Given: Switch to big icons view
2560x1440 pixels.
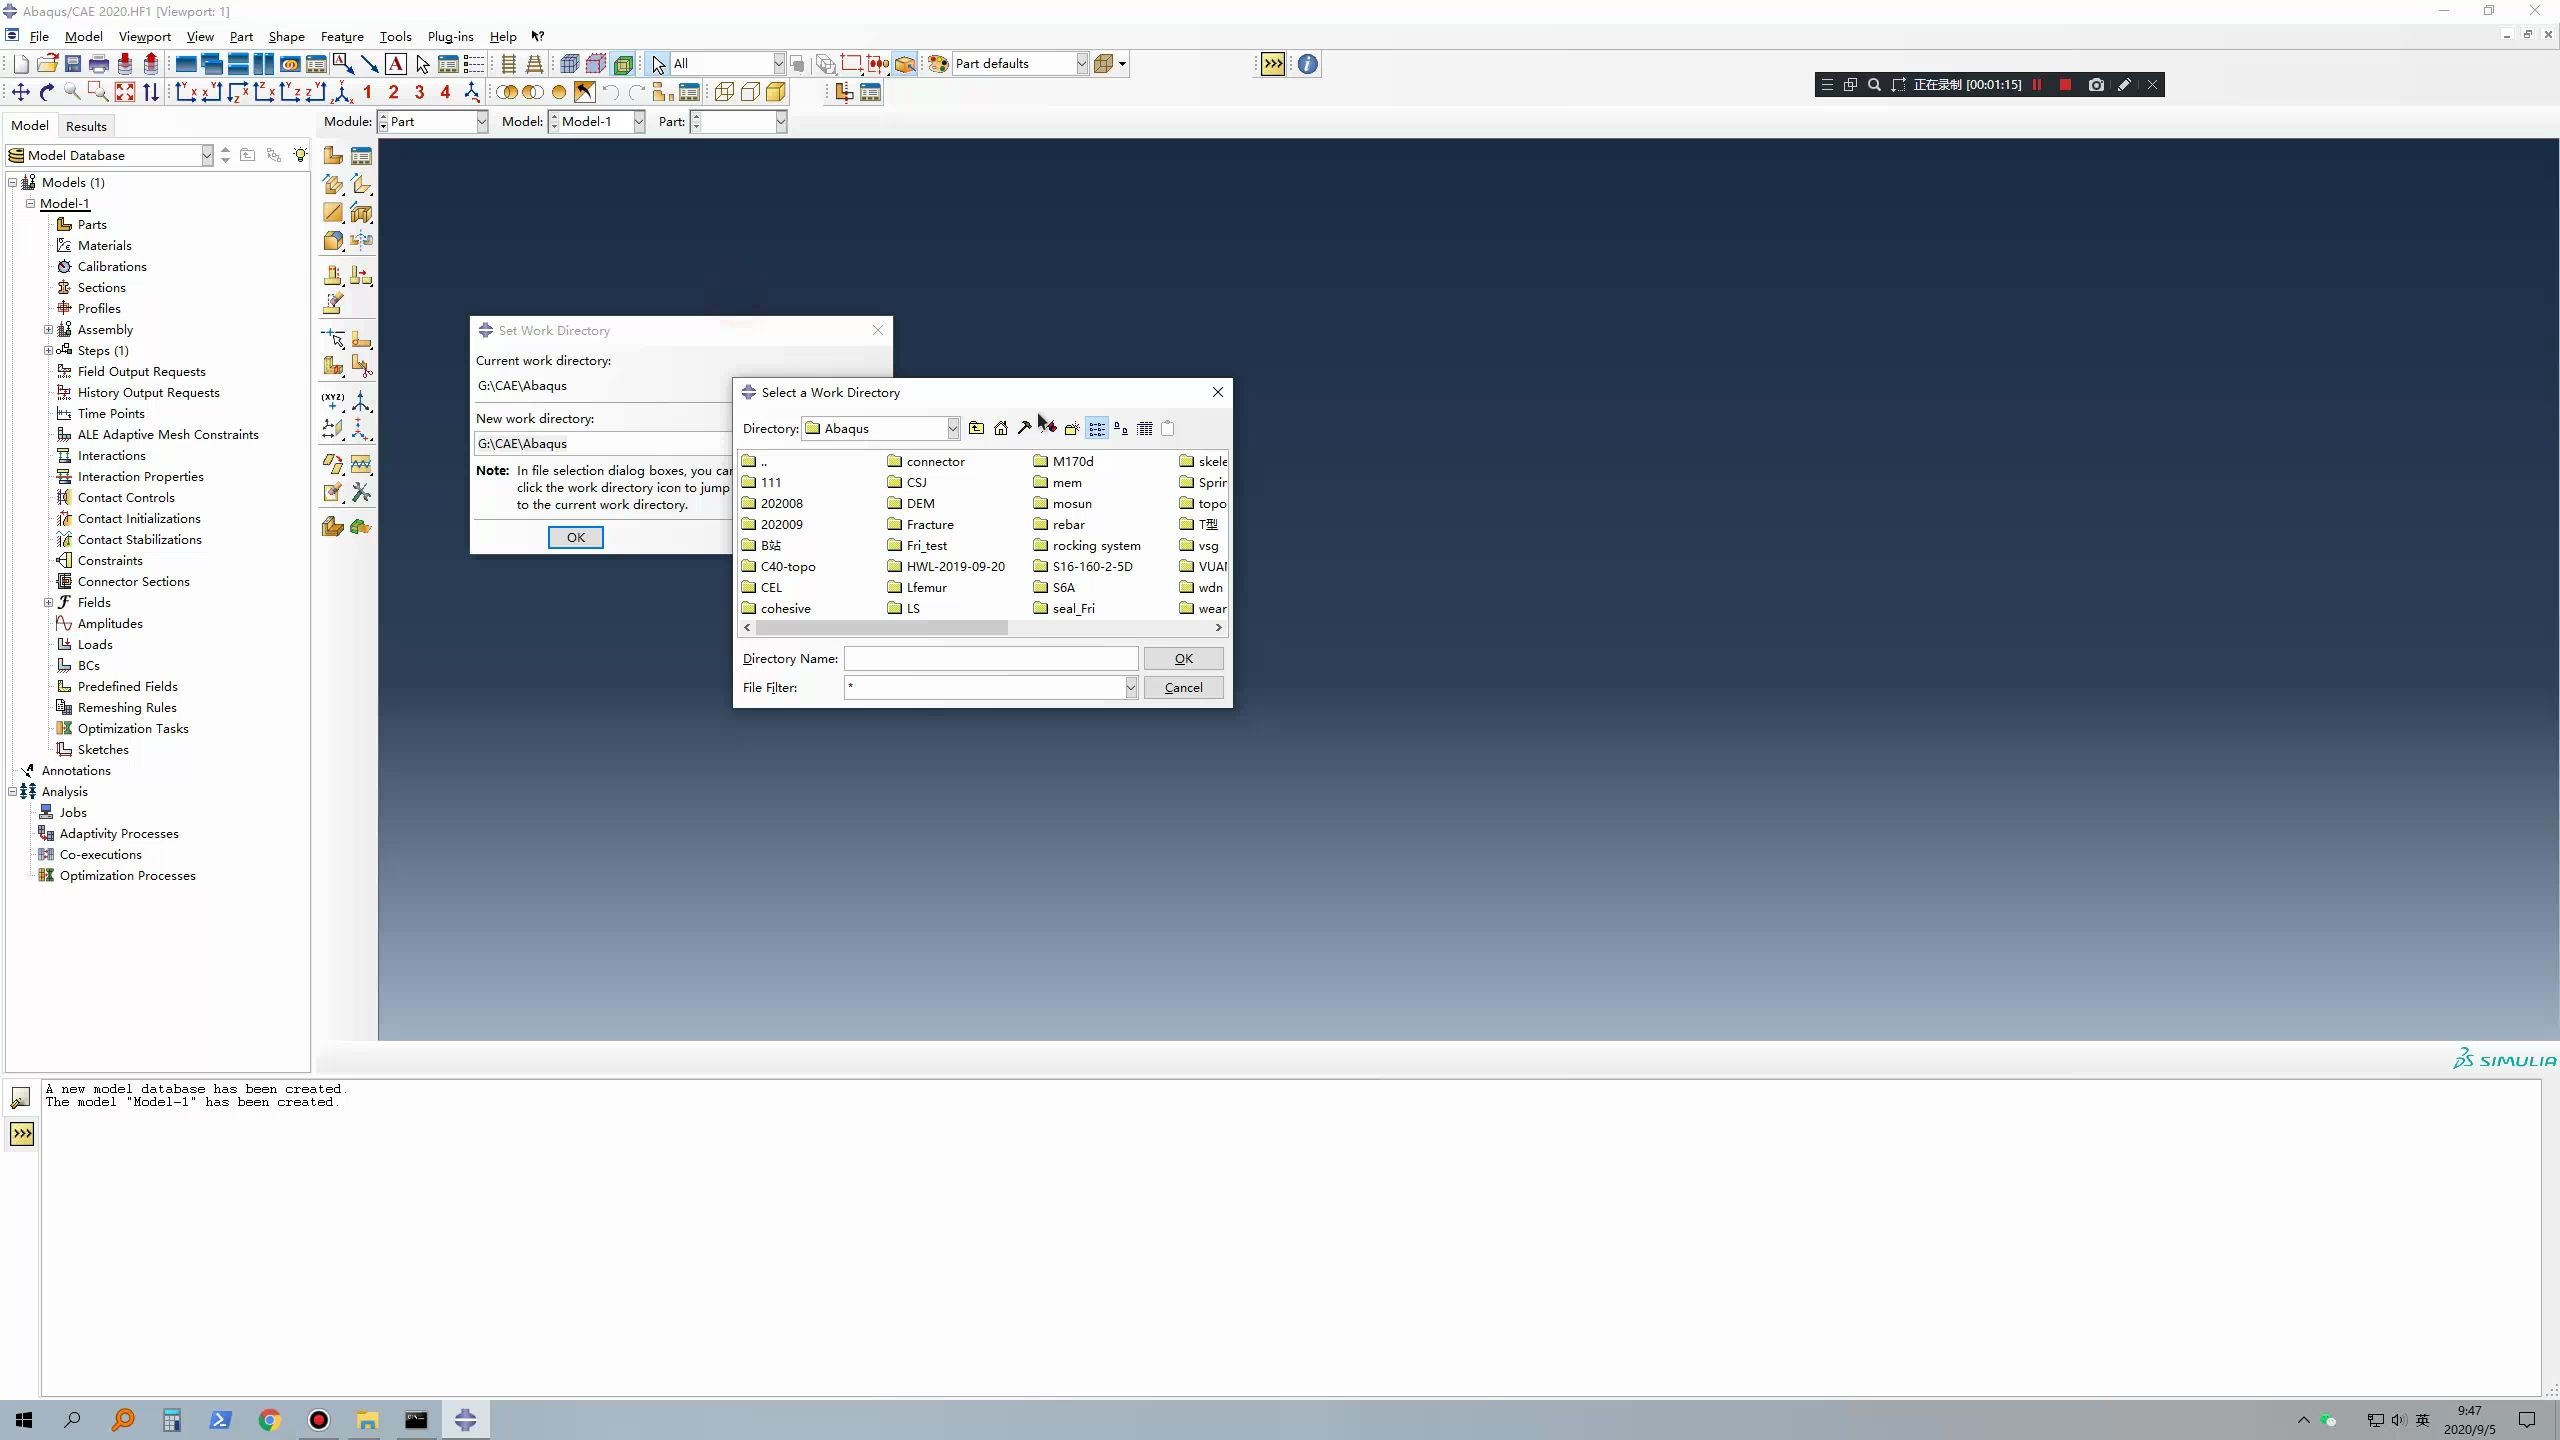Looking at the screenshot, I should pyautogui.click(x=1121, y=428).
